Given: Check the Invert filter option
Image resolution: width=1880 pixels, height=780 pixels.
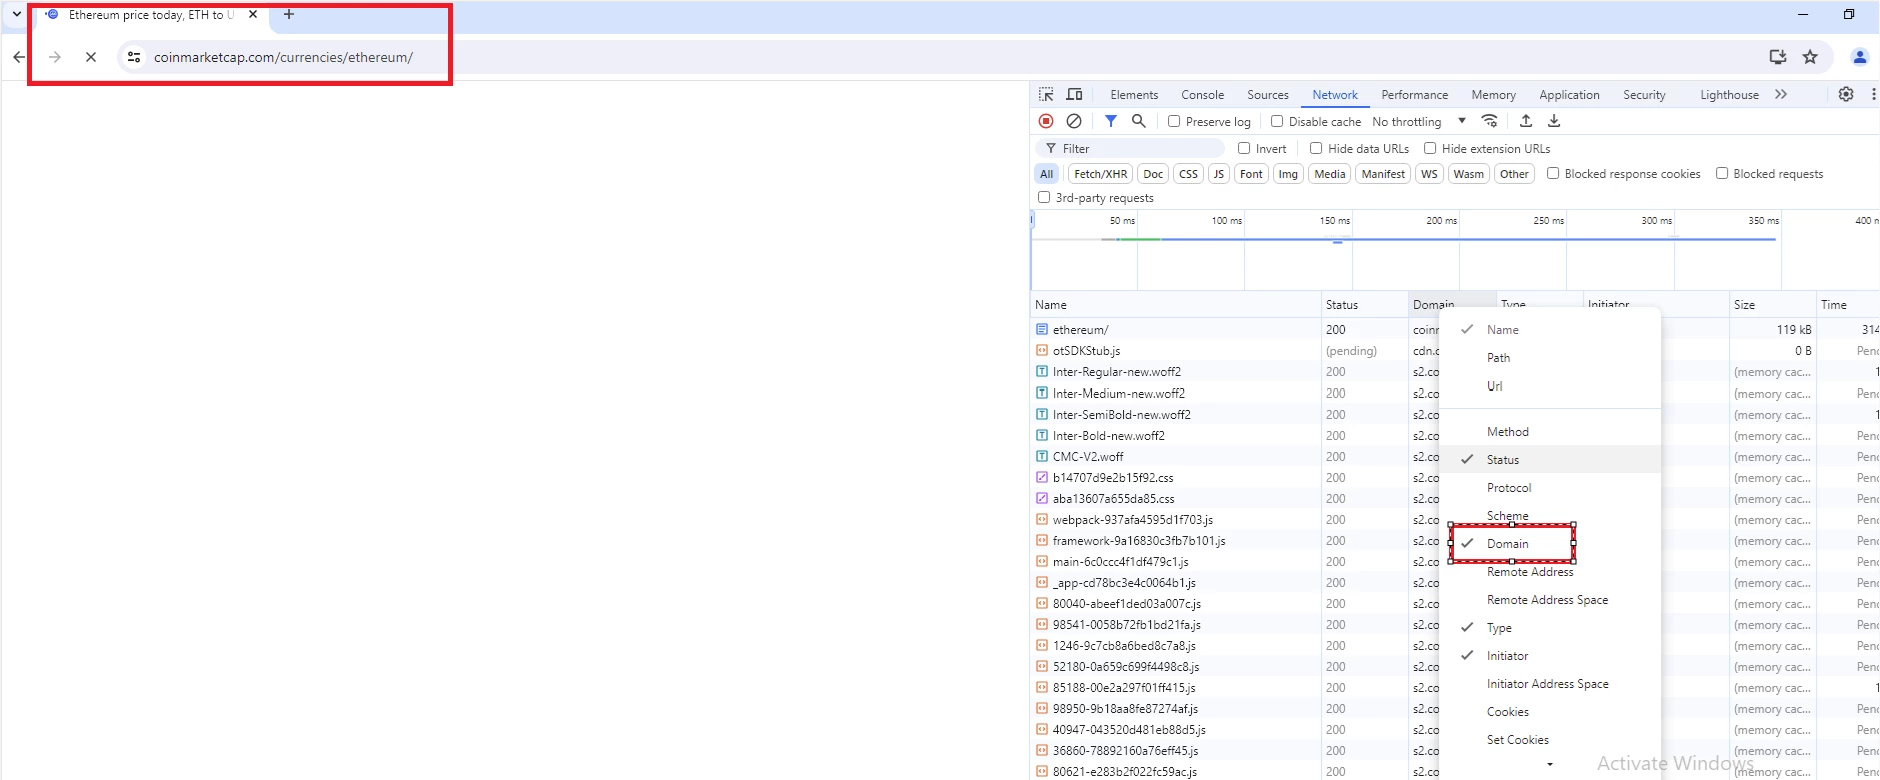Looking at the screenshot, I should (1244, 148).
